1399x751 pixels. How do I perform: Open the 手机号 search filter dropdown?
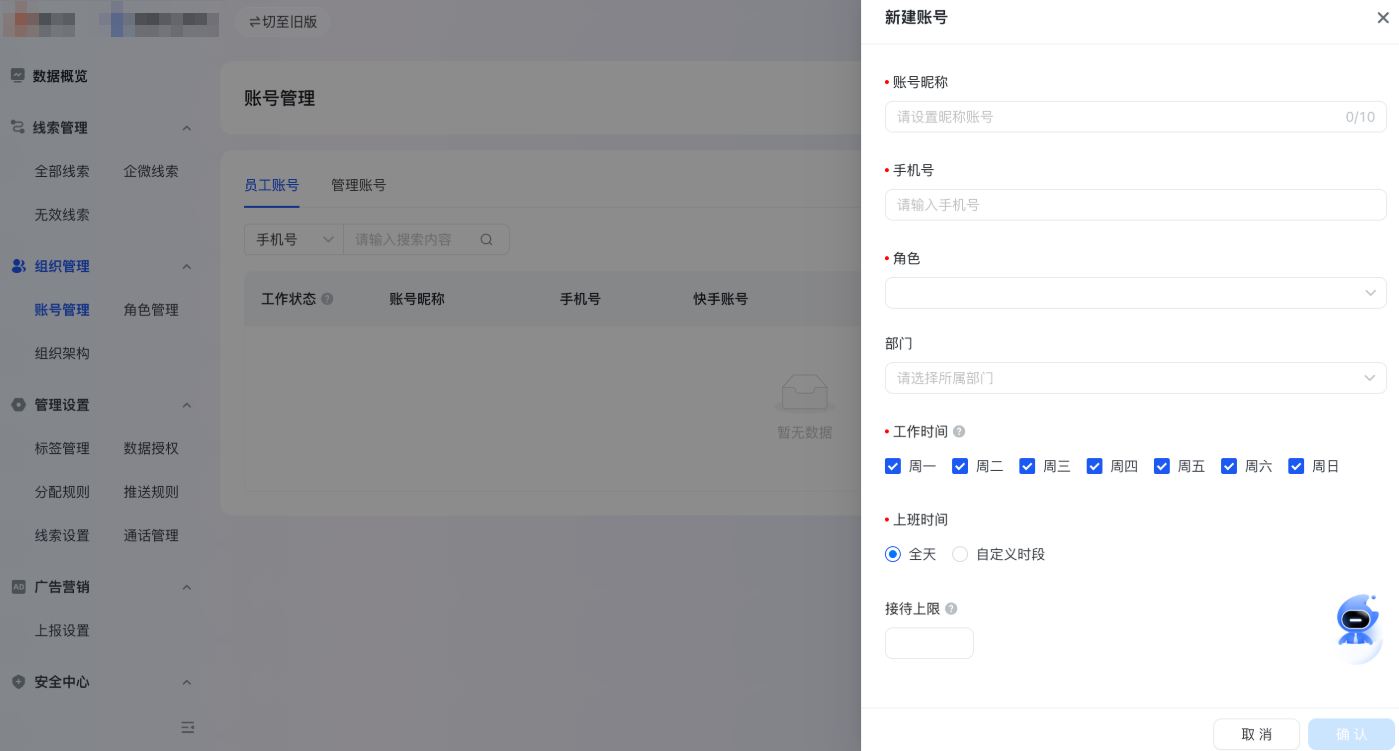tap(293, 239)
